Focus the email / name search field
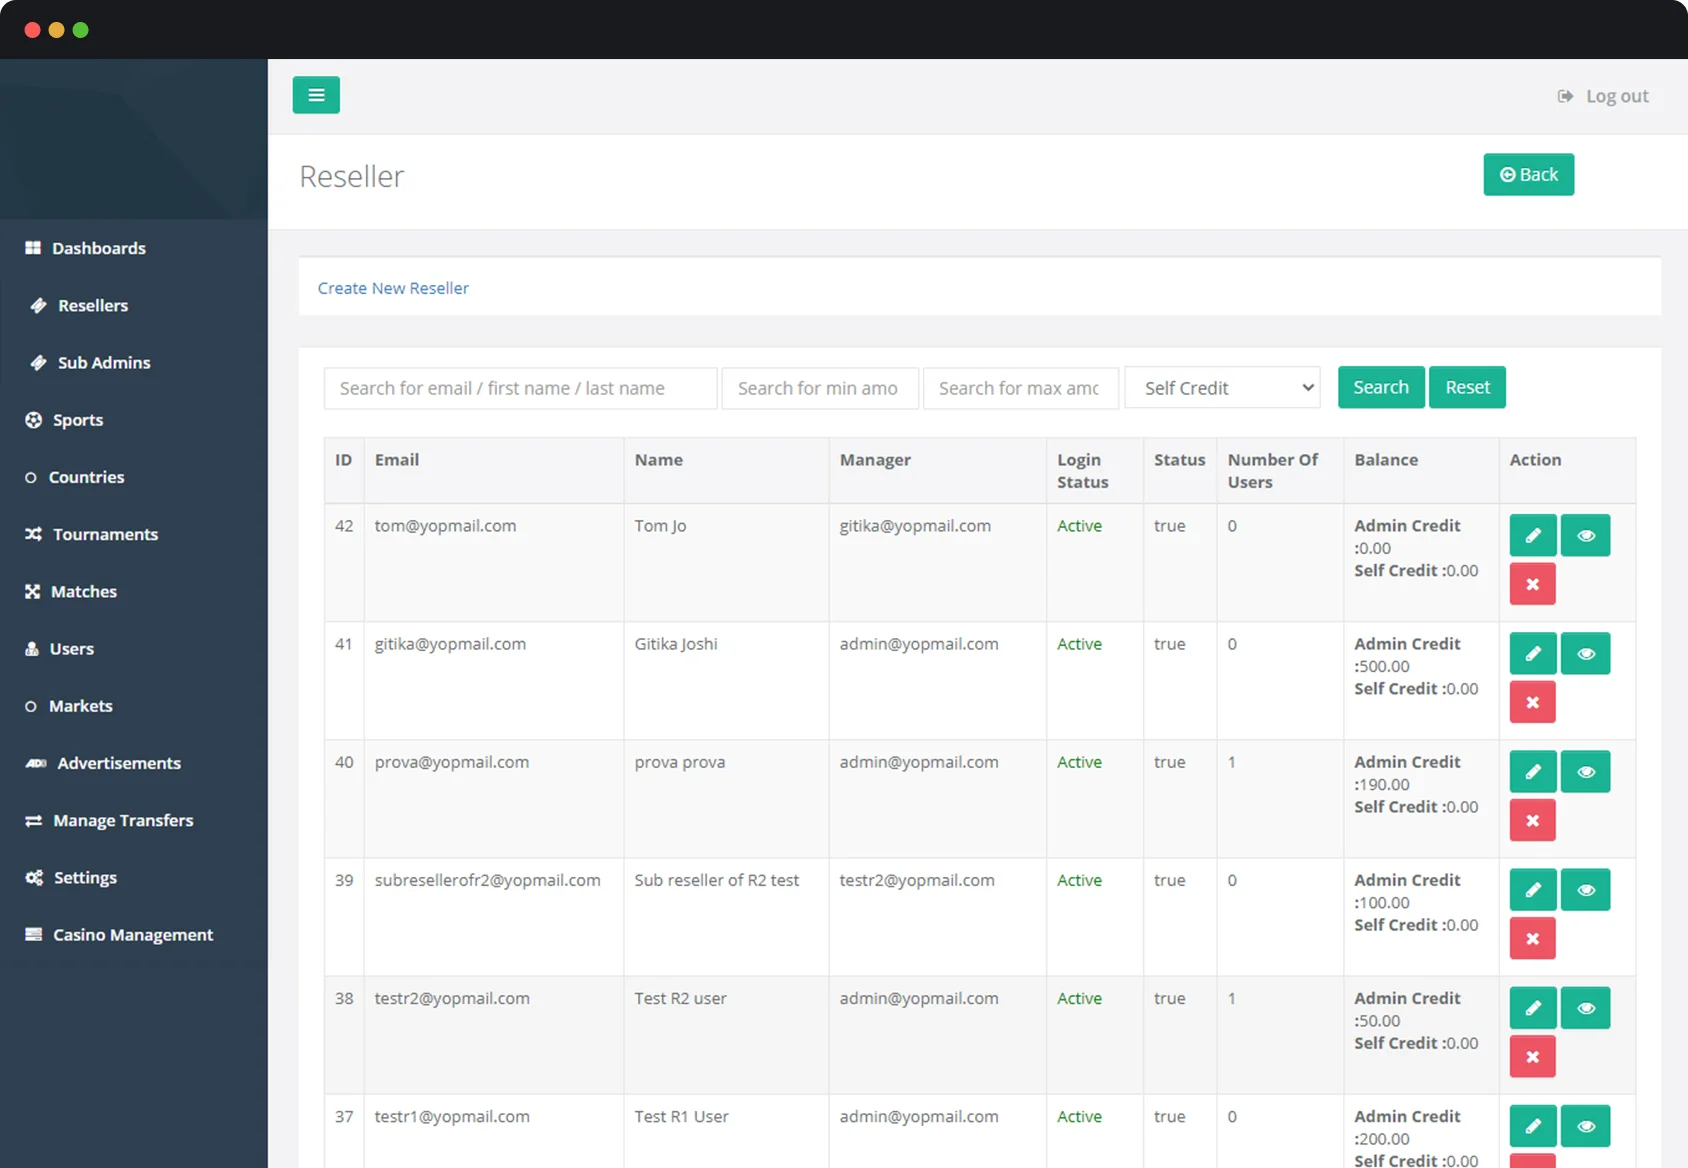Image resolution: width=1688 pixels, height=1168 pixels. tap(520, 388)
